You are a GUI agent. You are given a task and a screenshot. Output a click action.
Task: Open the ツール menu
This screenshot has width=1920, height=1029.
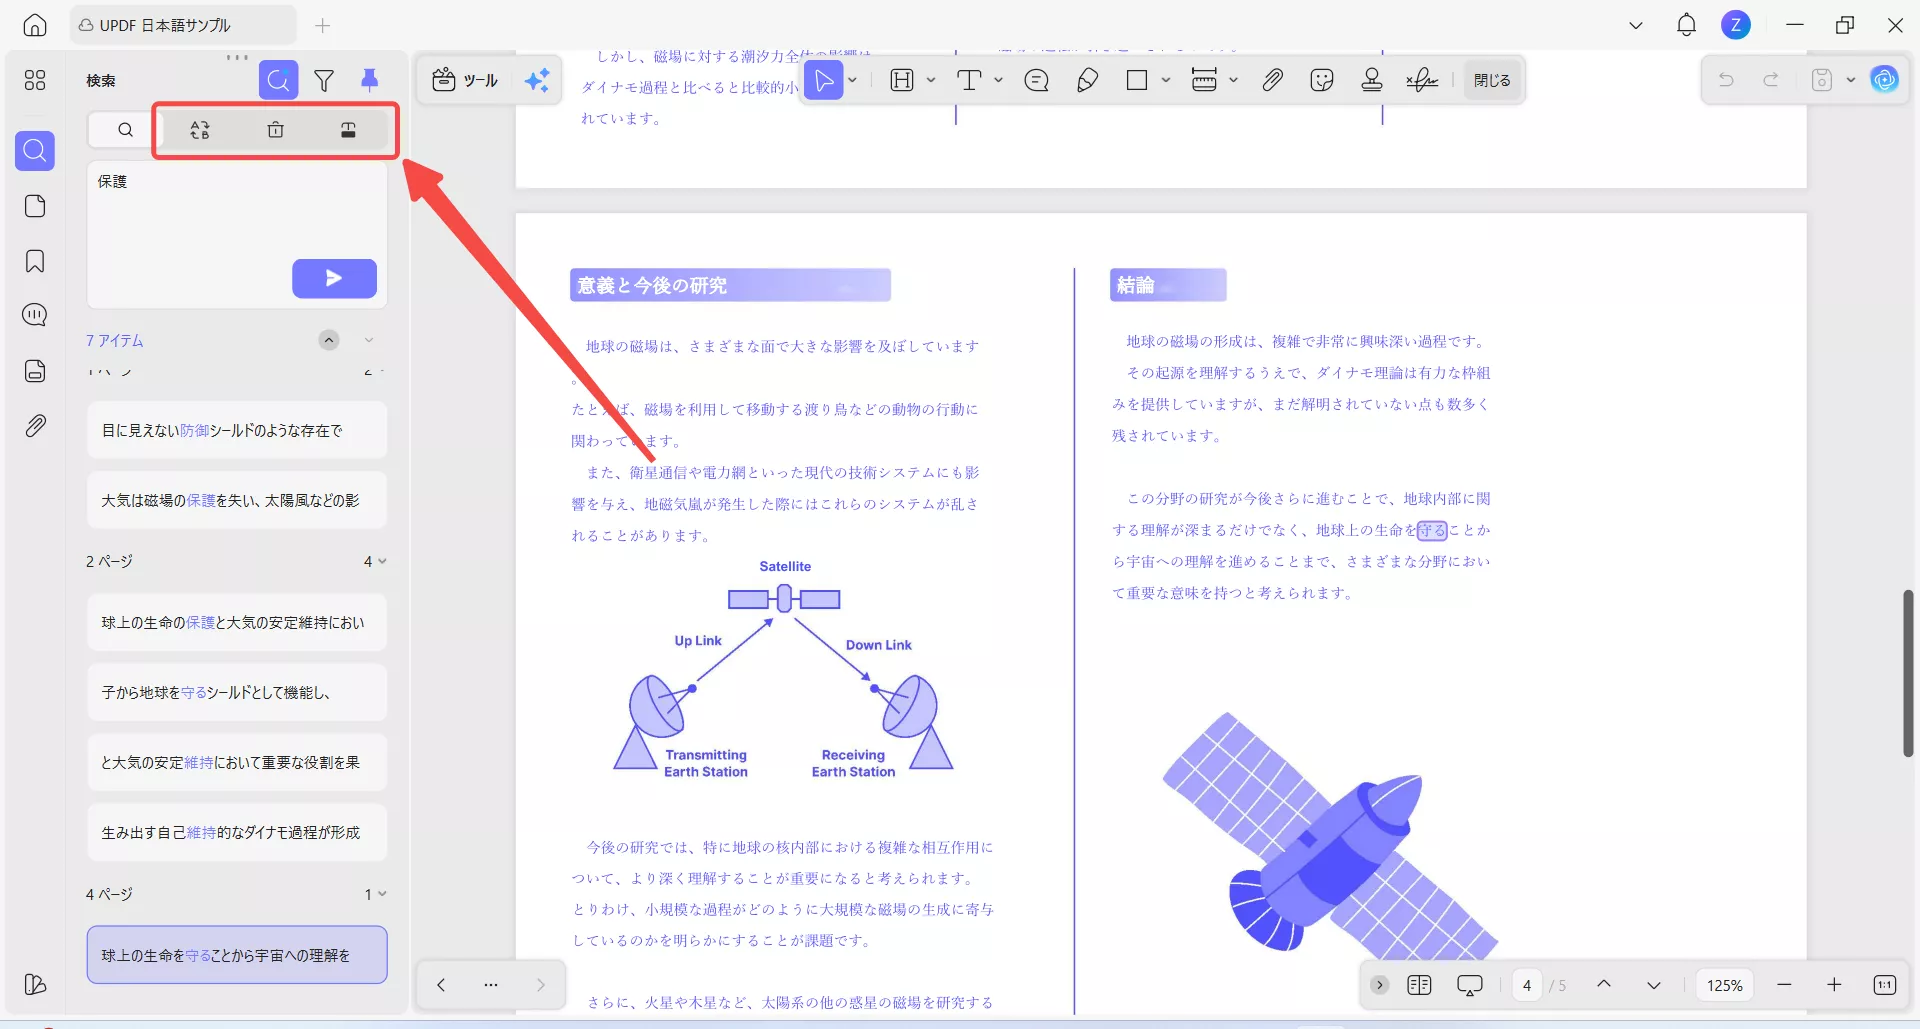466,80
